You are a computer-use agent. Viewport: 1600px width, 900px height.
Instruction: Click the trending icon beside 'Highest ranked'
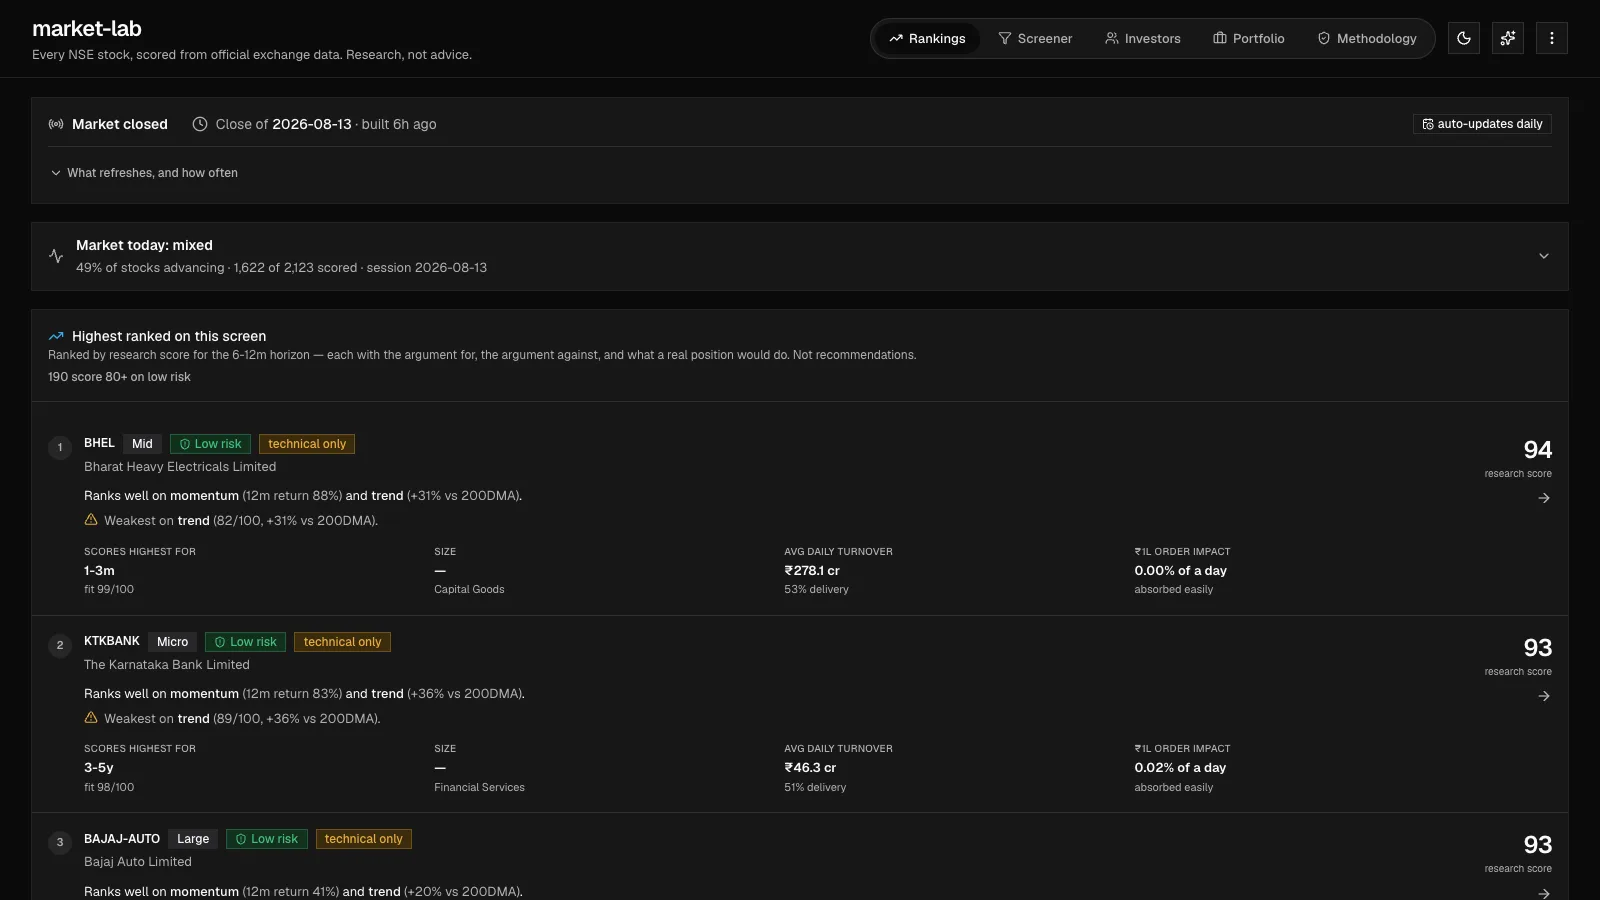(56, 336)
